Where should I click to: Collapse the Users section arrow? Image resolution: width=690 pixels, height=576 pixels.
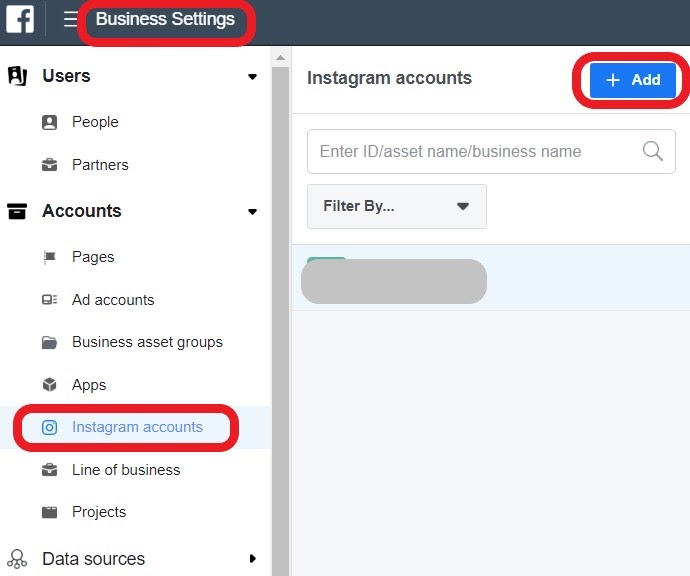pyautogui.click(x=252, y=77)
